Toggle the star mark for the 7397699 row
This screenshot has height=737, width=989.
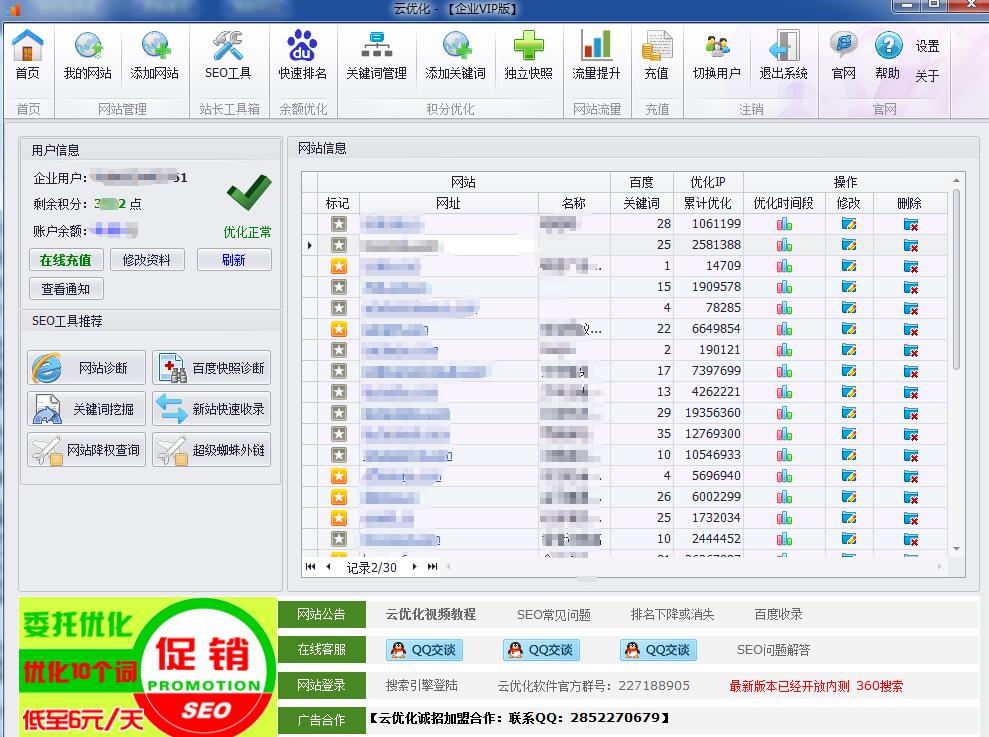339,371
